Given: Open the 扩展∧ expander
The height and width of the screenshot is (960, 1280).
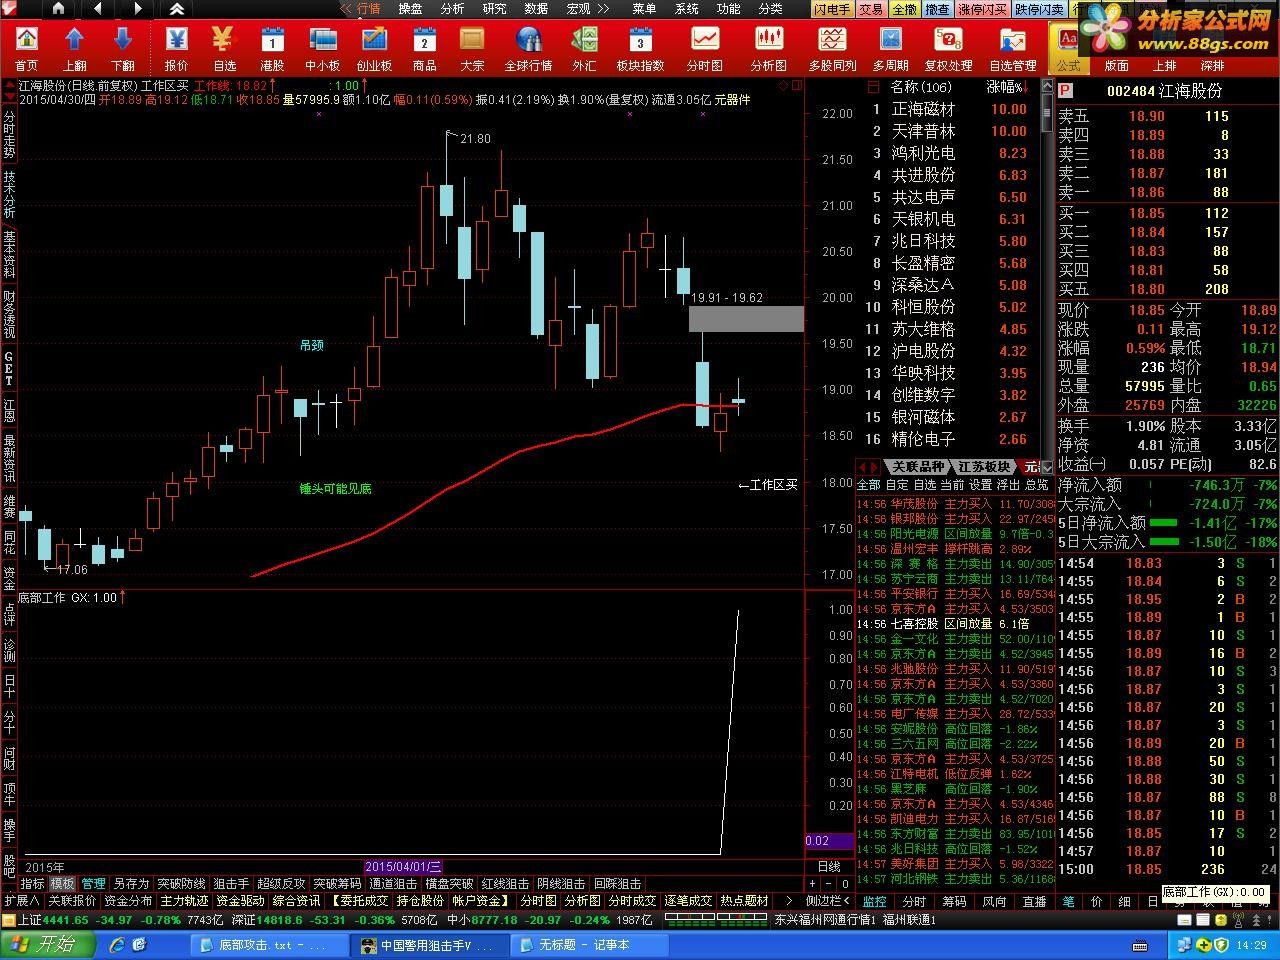Looking at the screenshot, I should pos(22,901).
